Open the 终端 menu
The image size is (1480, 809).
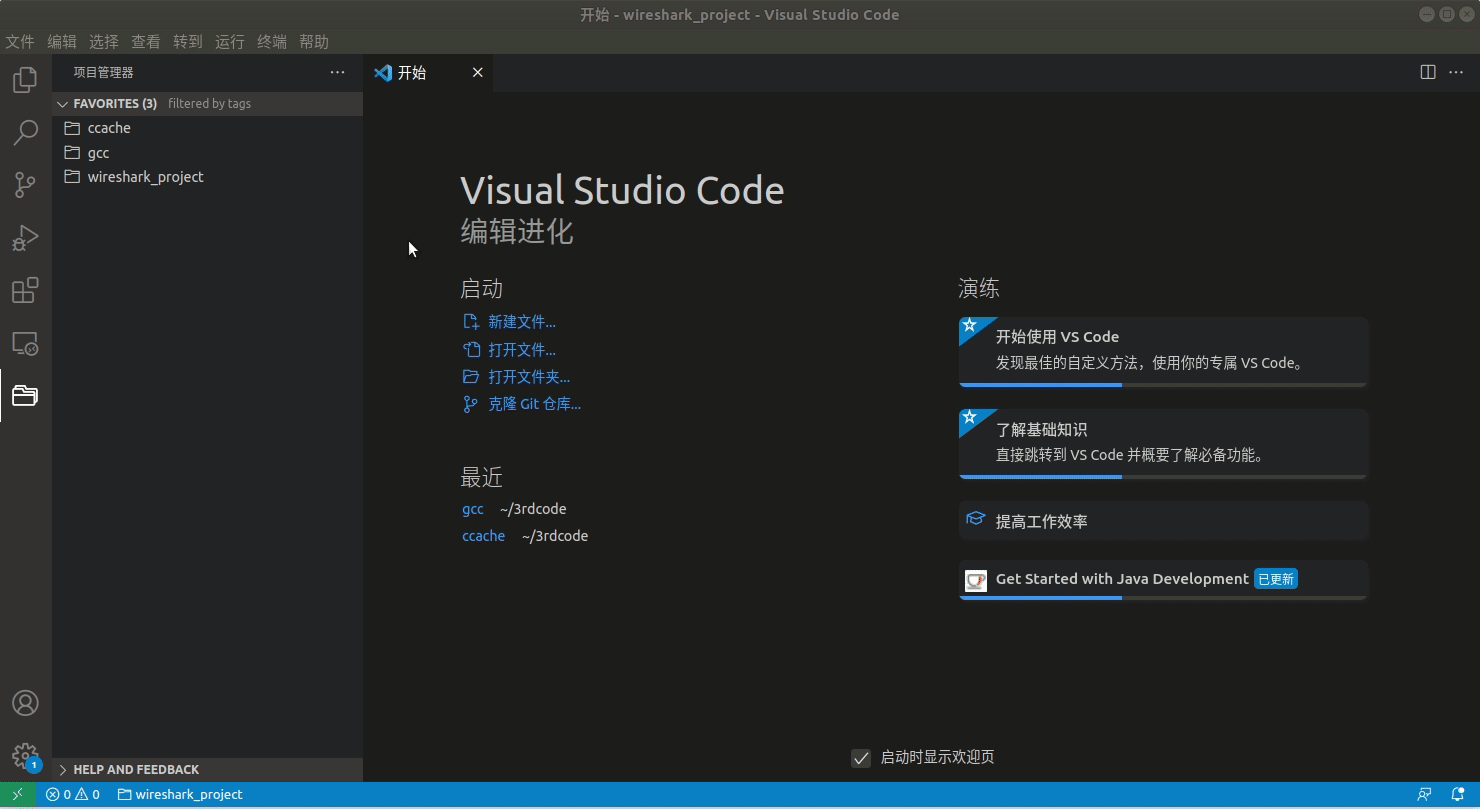point(272,42)
